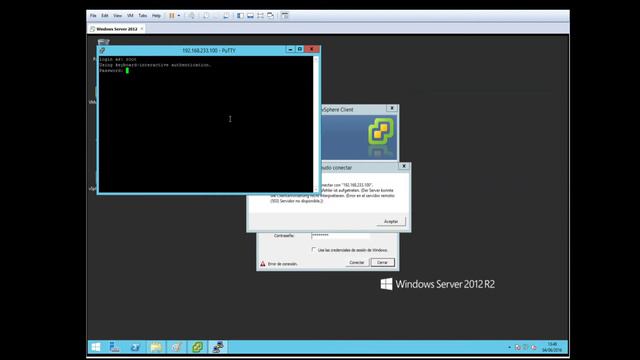Viewport: 640px width, 360px height.
Task: Click the Manage Snapshots toolbar icon
Action: [226, 16]
